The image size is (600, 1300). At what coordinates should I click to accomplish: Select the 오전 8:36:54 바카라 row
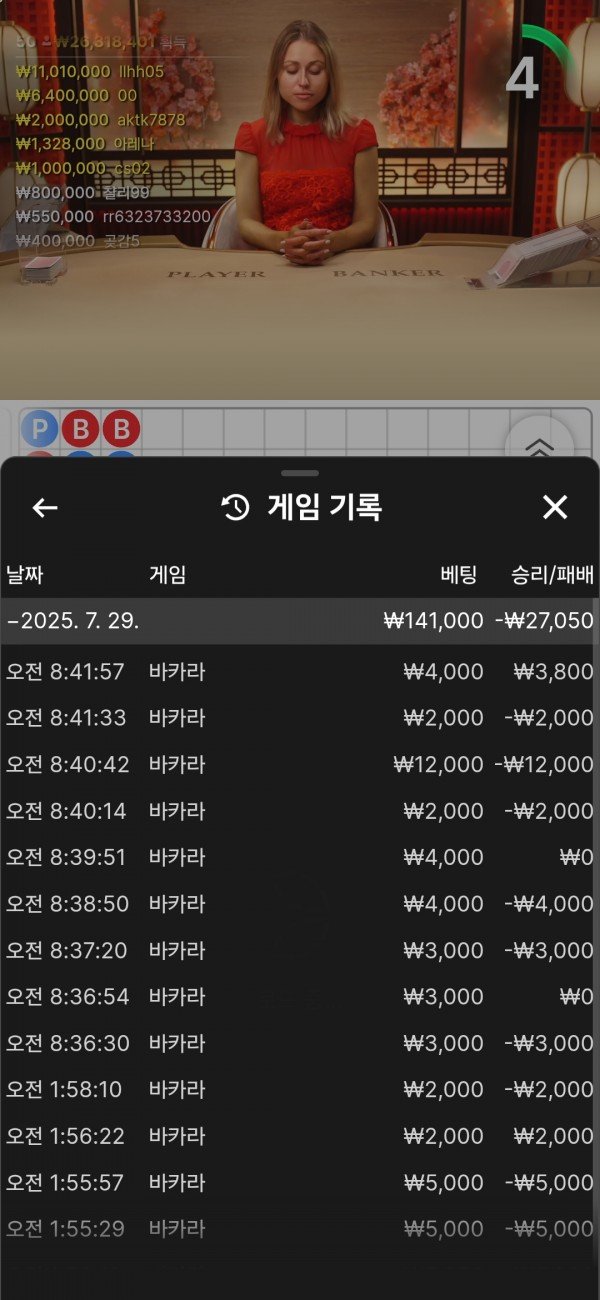pos(300,997)
